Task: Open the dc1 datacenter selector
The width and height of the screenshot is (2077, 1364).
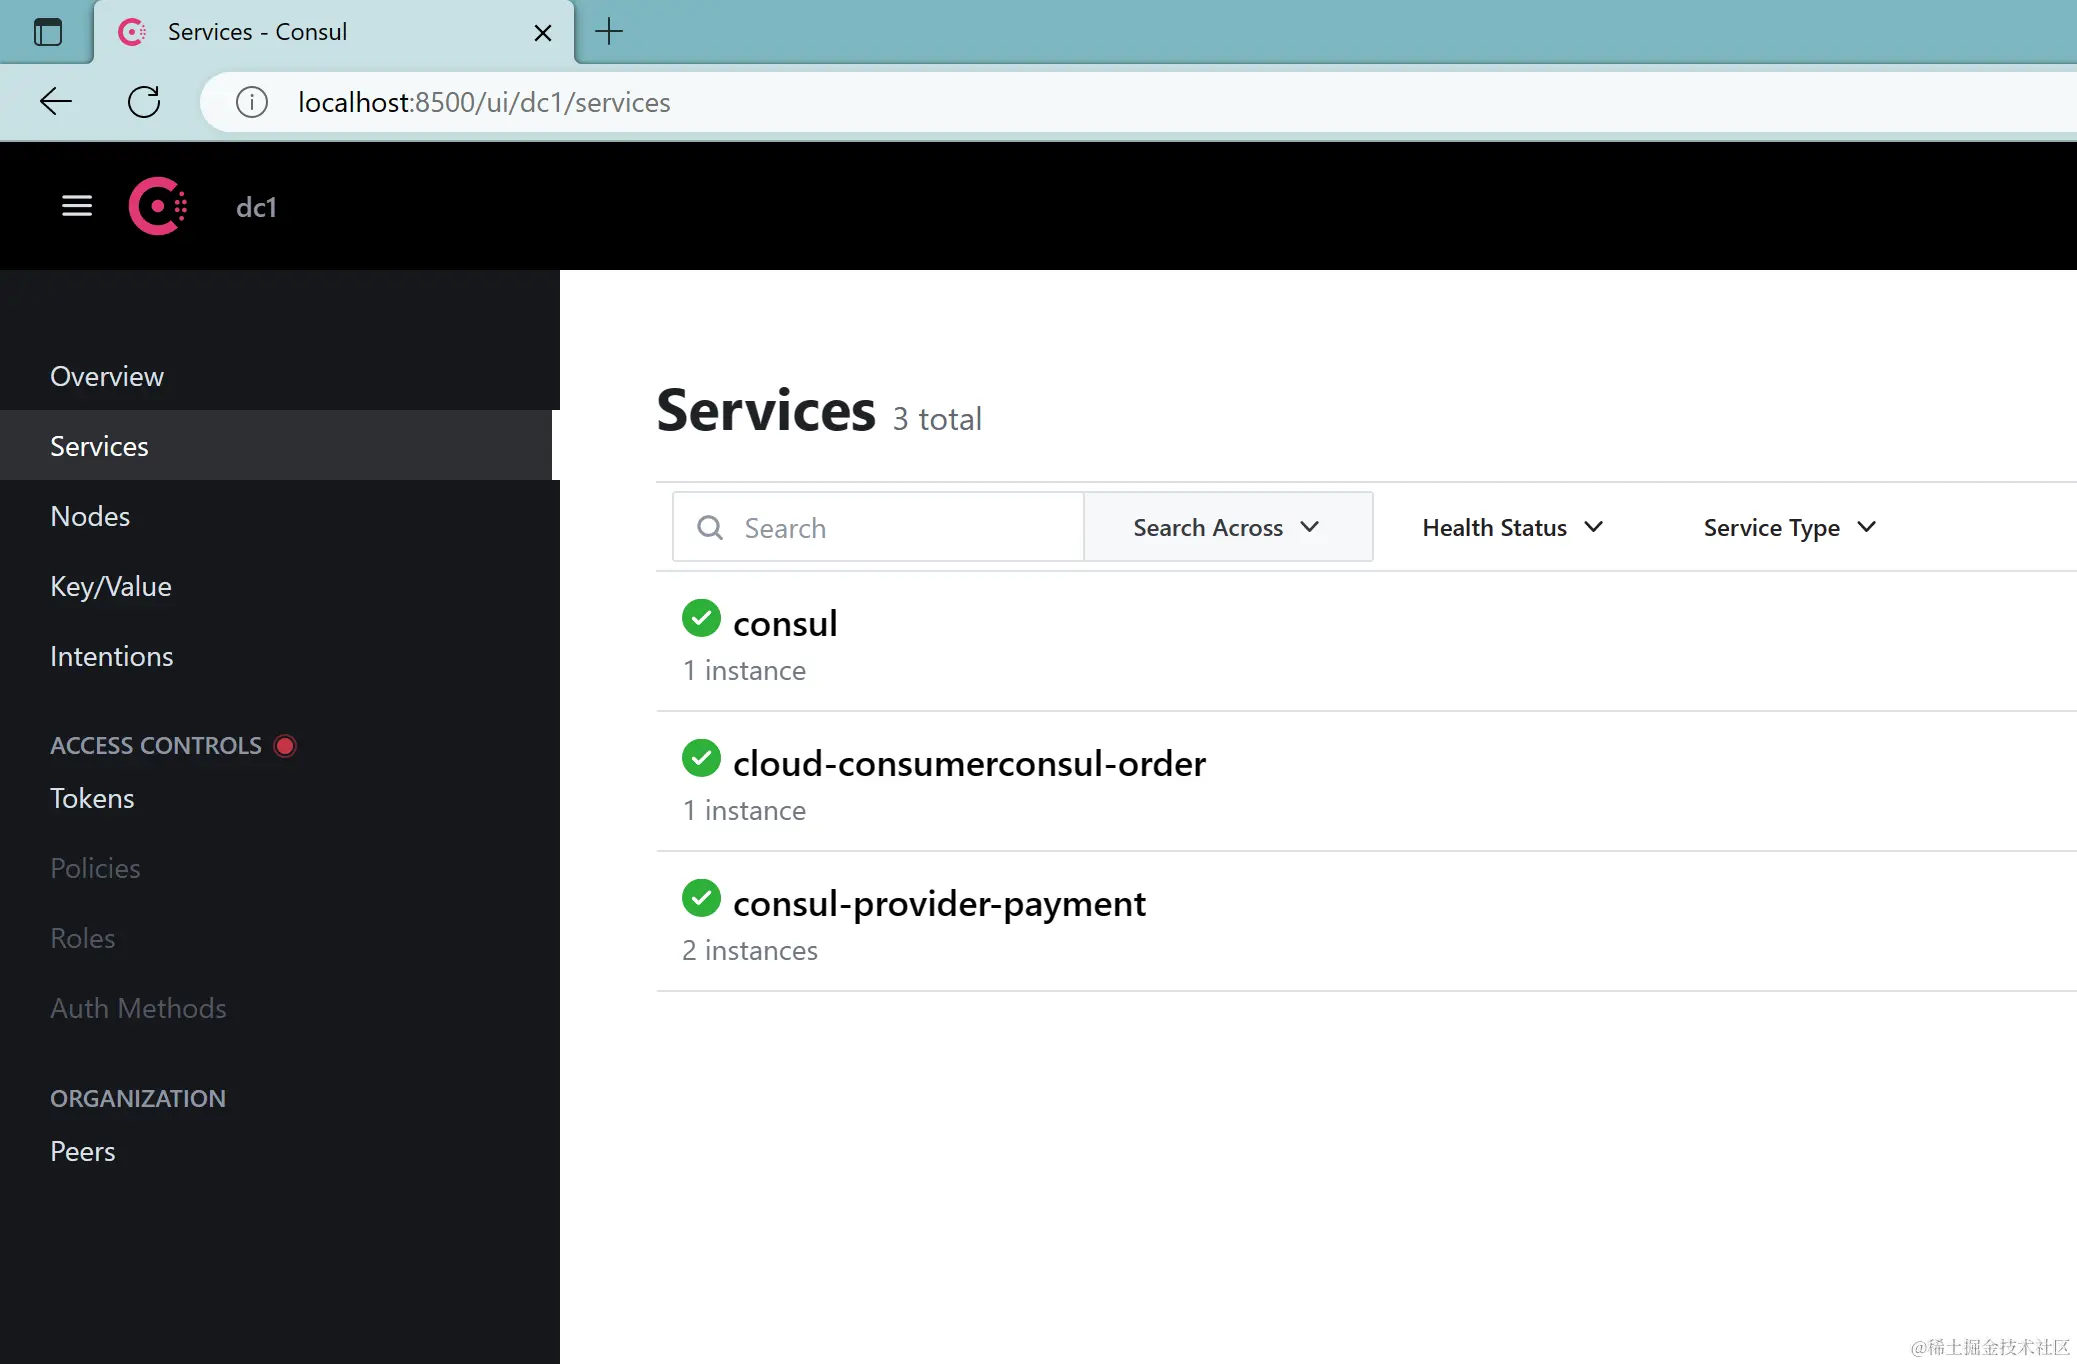Action: pyautogui.click(x=256, y=207)
